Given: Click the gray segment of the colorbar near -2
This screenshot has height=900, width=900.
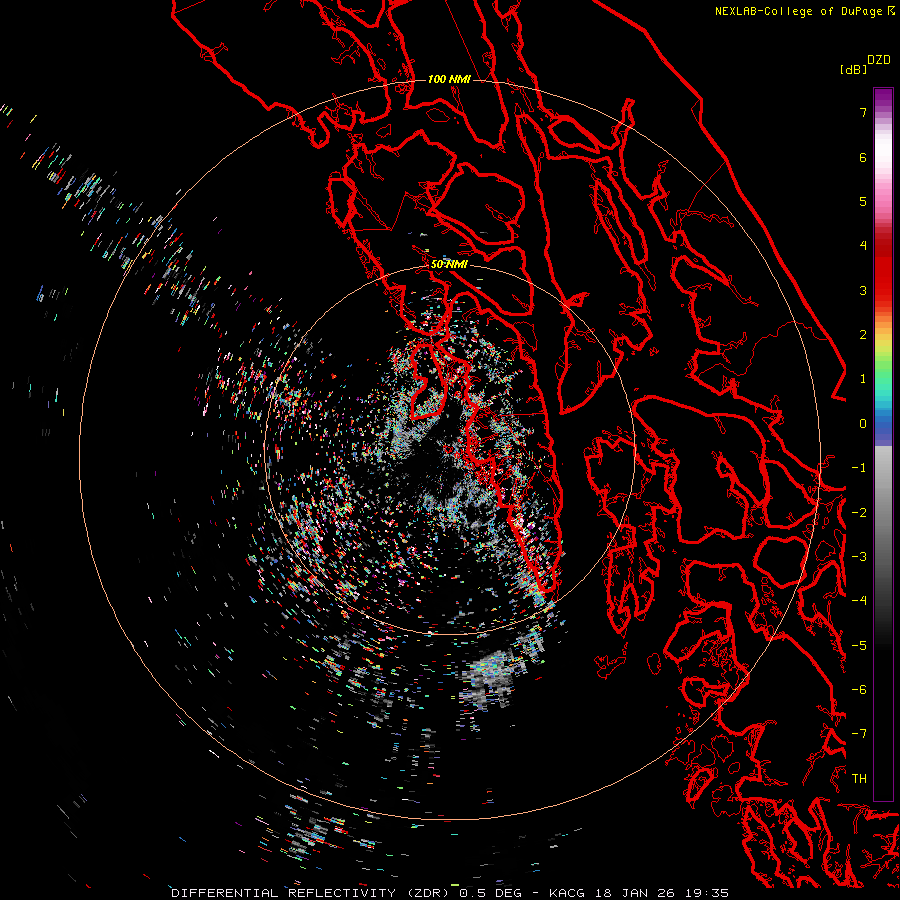Looking at the screenshot, I should 883,513.
